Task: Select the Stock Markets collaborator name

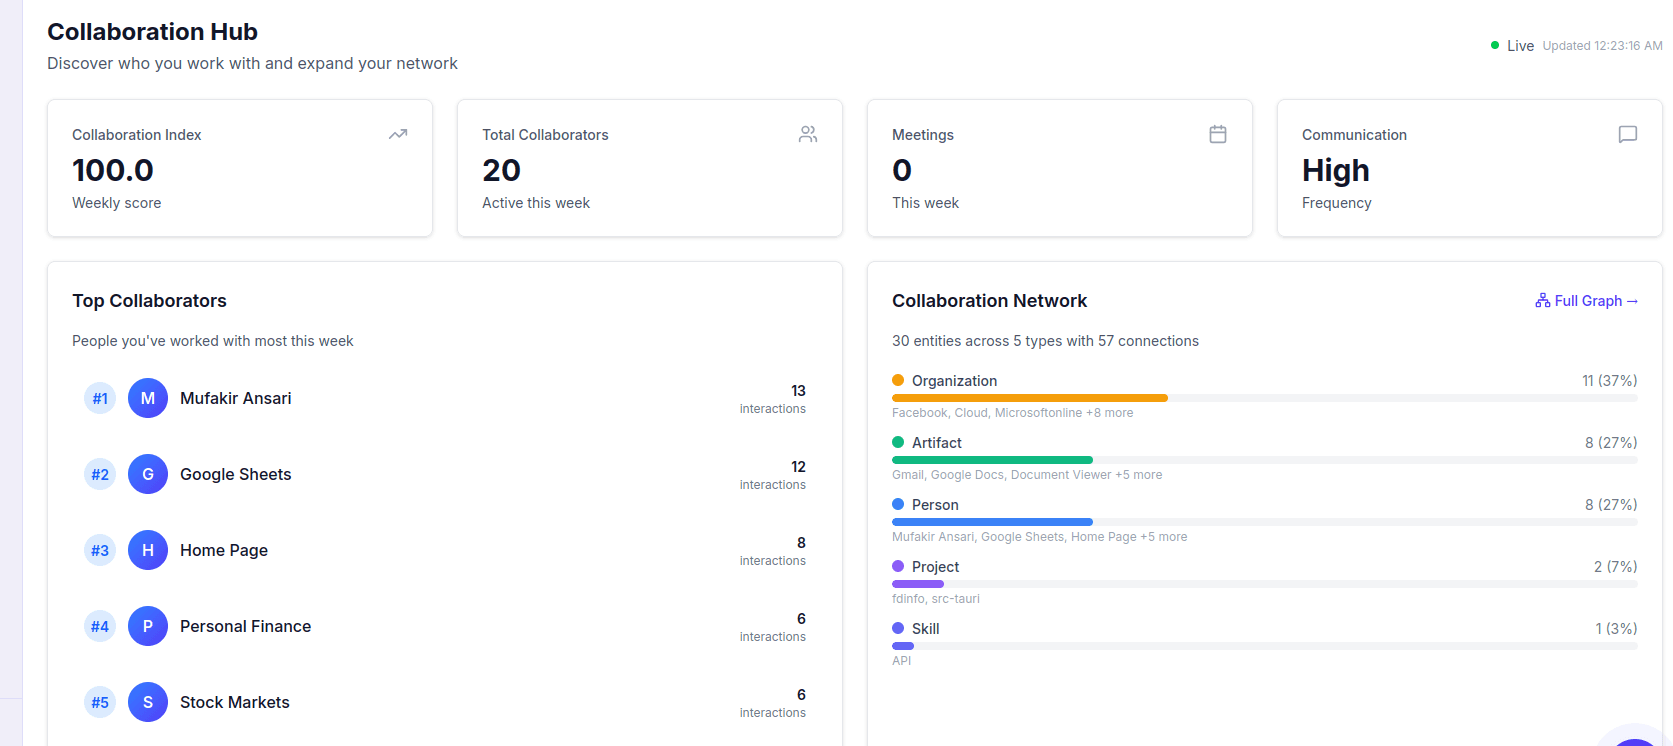Action: (x=235, y=702)
